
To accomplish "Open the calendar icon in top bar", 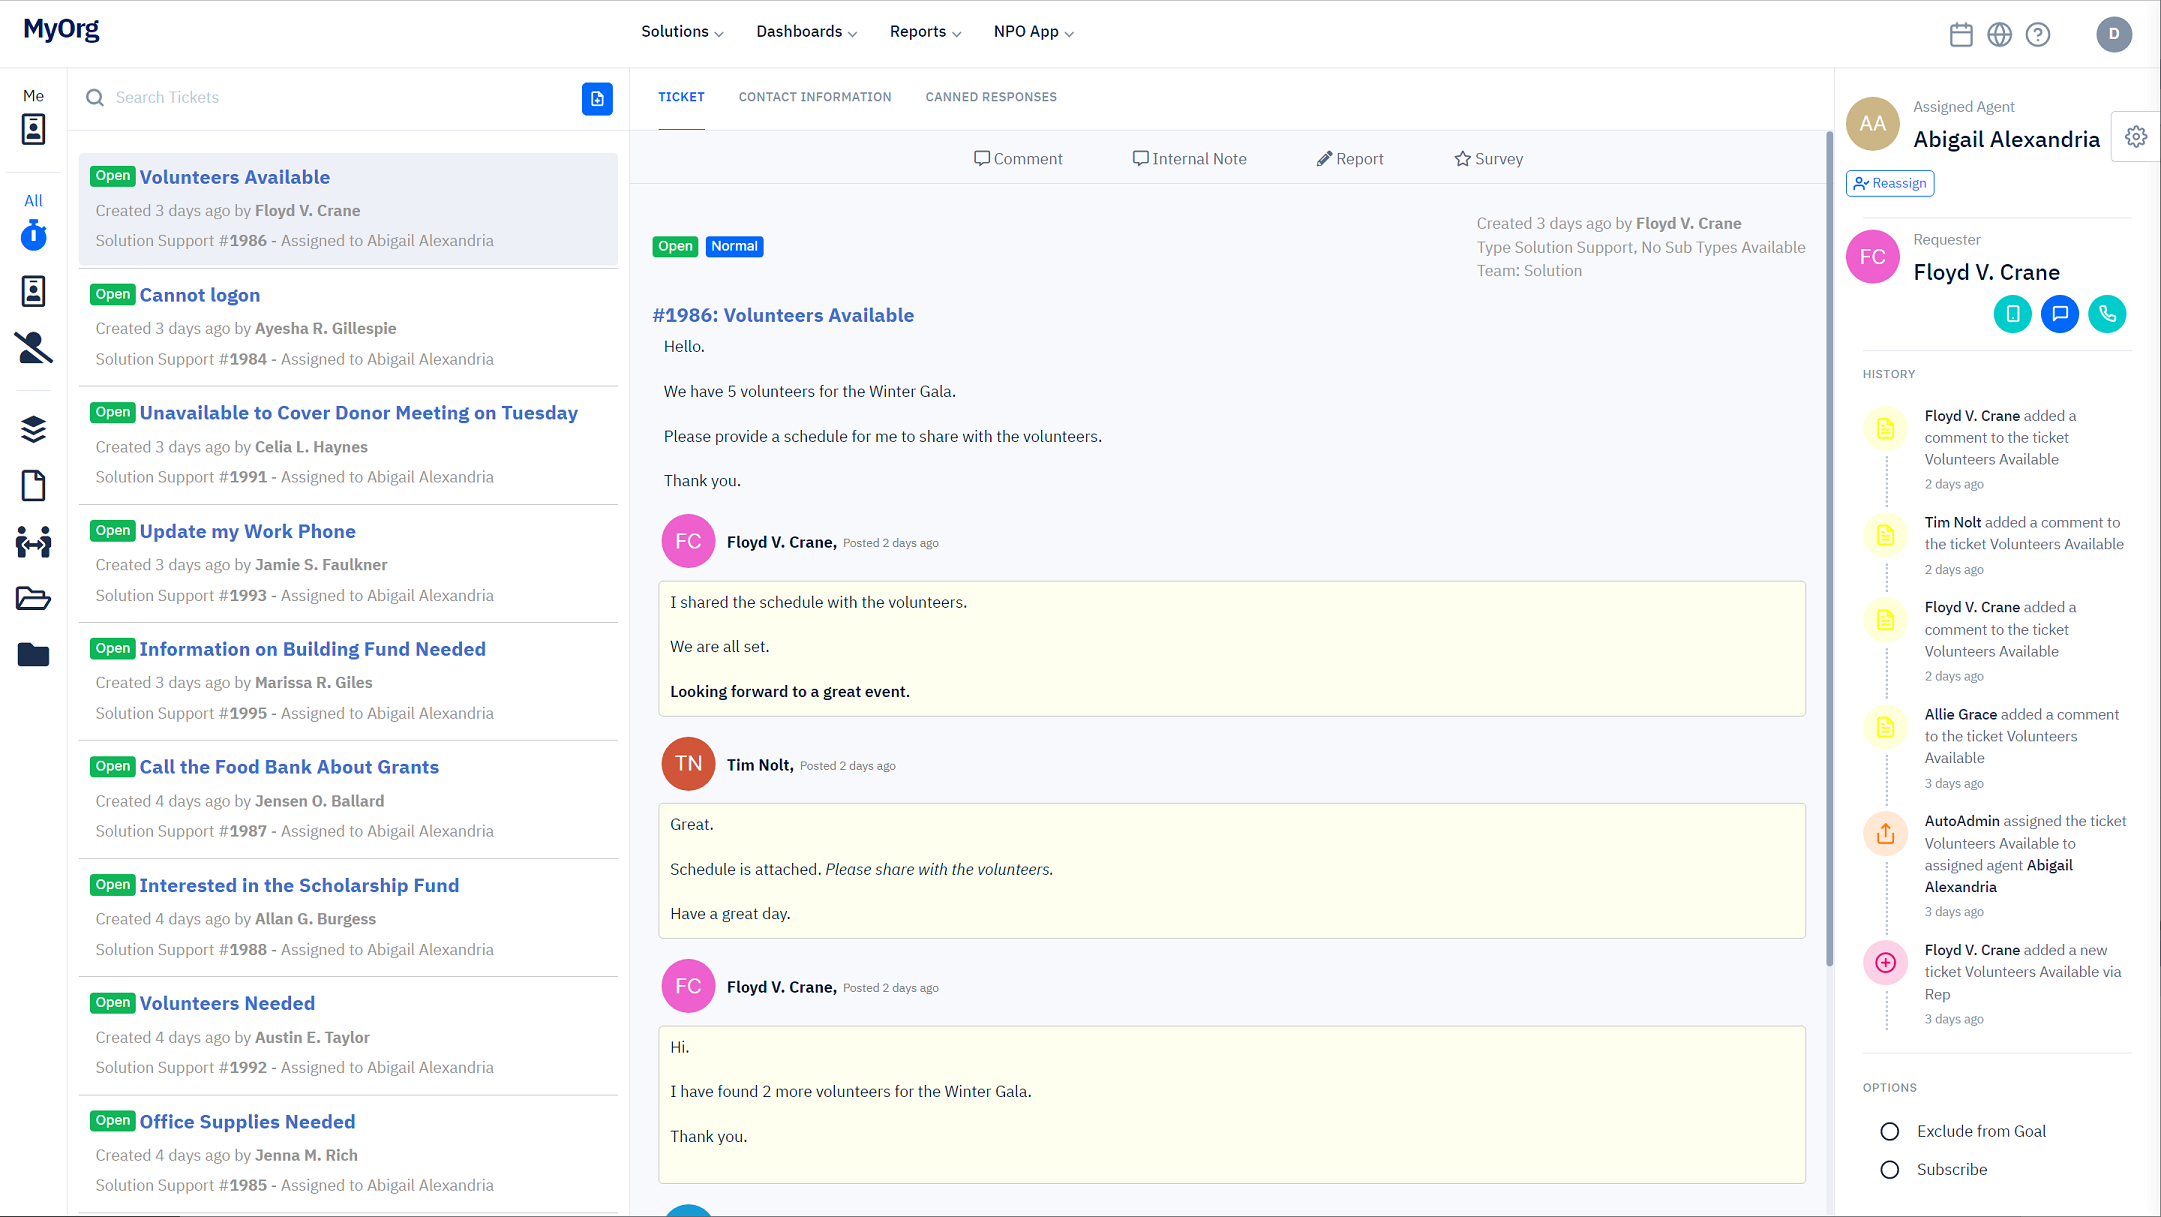I will (1961, 35).
